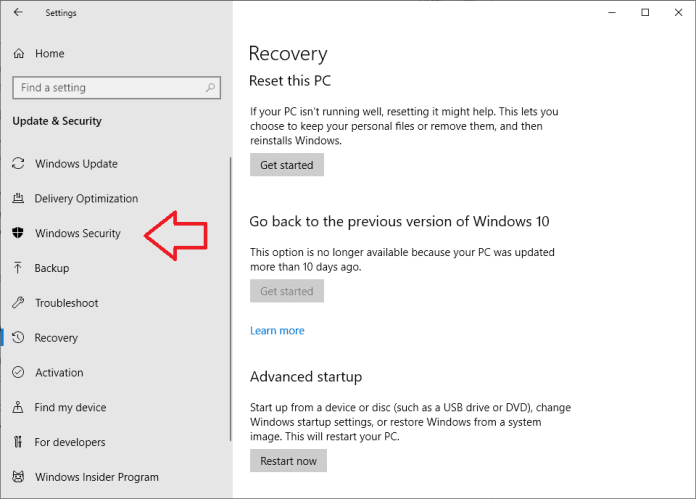The image size is (696, 499).
Task: Click disabled Get started under Go back
Action: pyautogui.click(x=287, y=291)
